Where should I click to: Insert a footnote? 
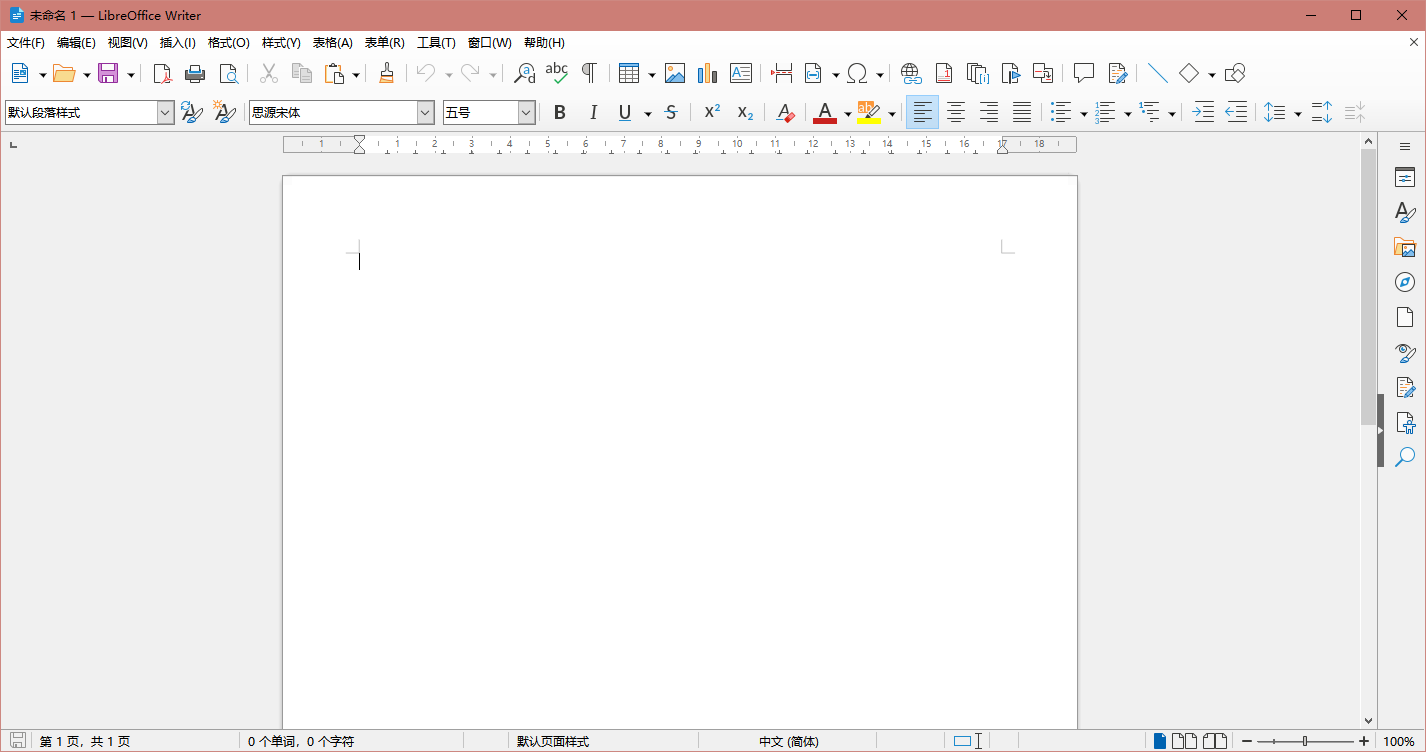pos(943,73)
